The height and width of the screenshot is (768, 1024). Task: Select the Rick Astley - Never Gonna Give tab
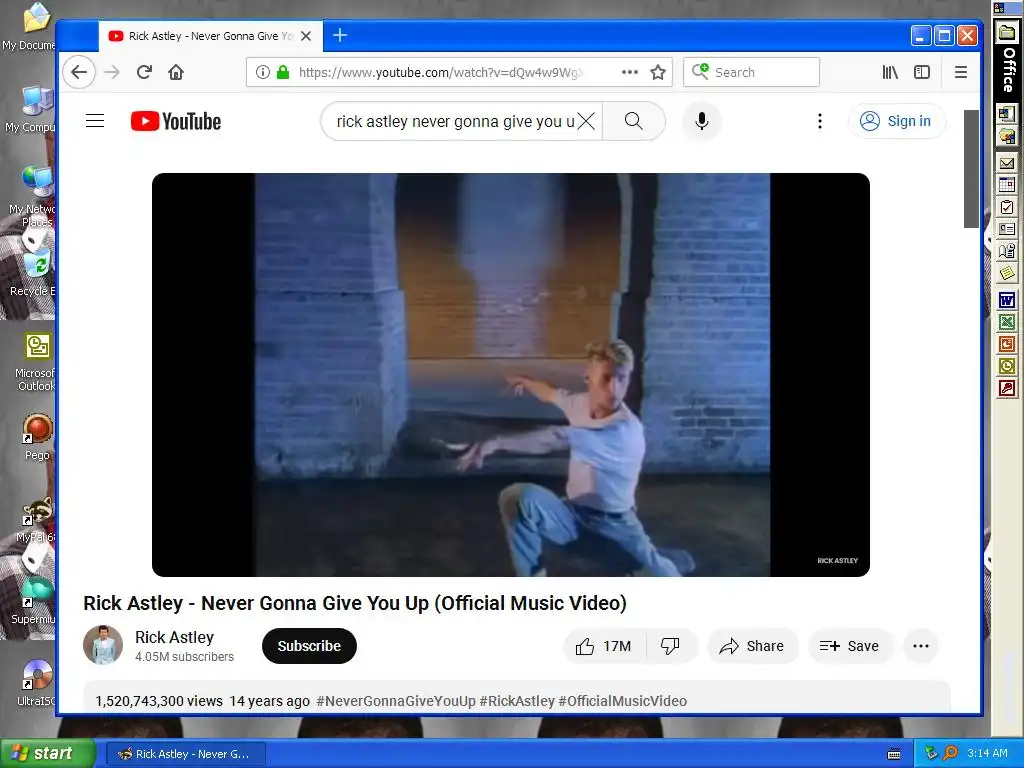click(210, 36)
